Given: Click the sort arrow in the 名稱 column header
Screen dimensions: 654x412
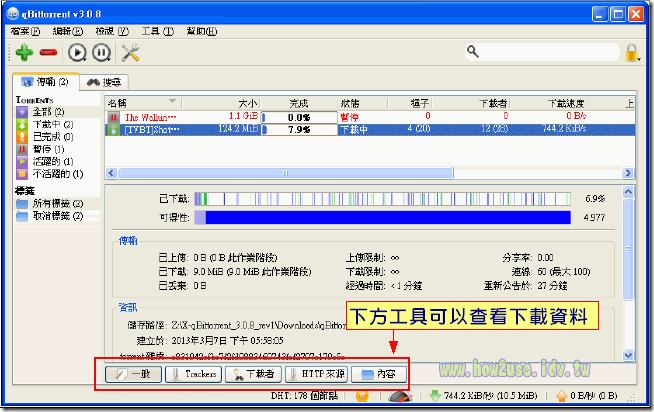Looking at the screenshot, I should 172,102.
